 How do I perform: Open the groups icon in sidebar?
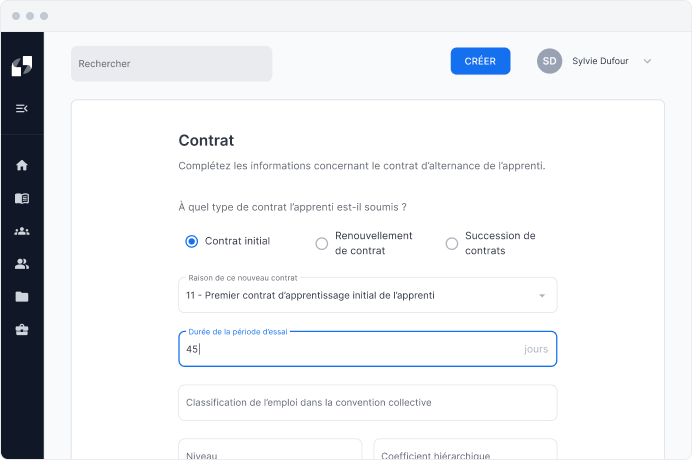(x=22, y=231)
